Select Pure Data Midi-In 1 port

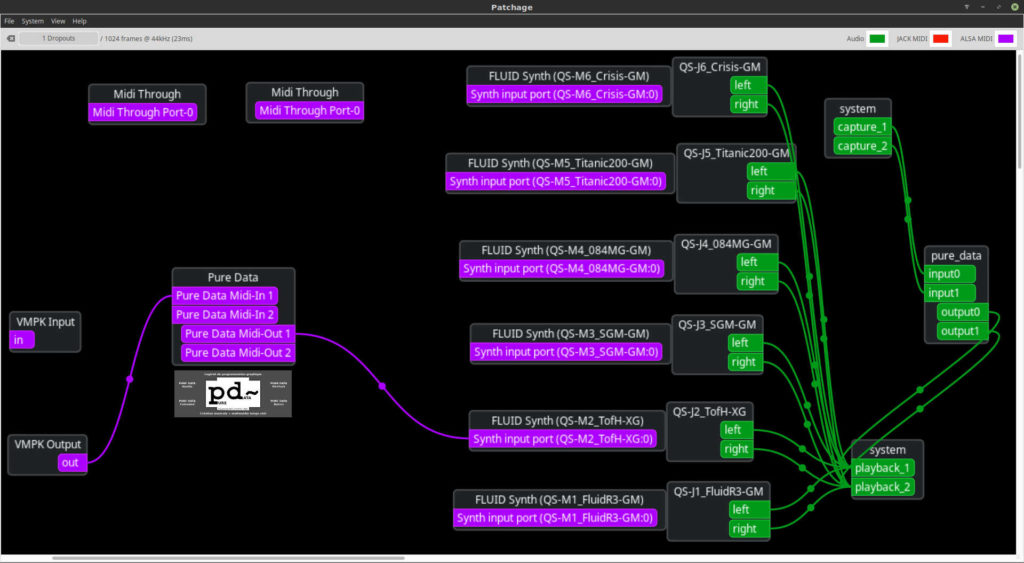[x=225, y=295]
